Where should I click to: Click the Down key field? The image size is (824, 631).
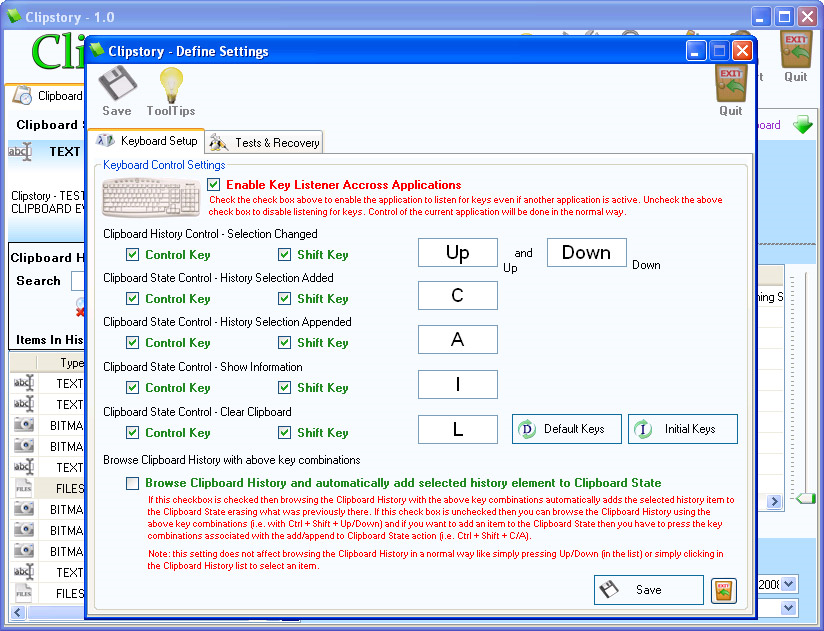[586, 253]
